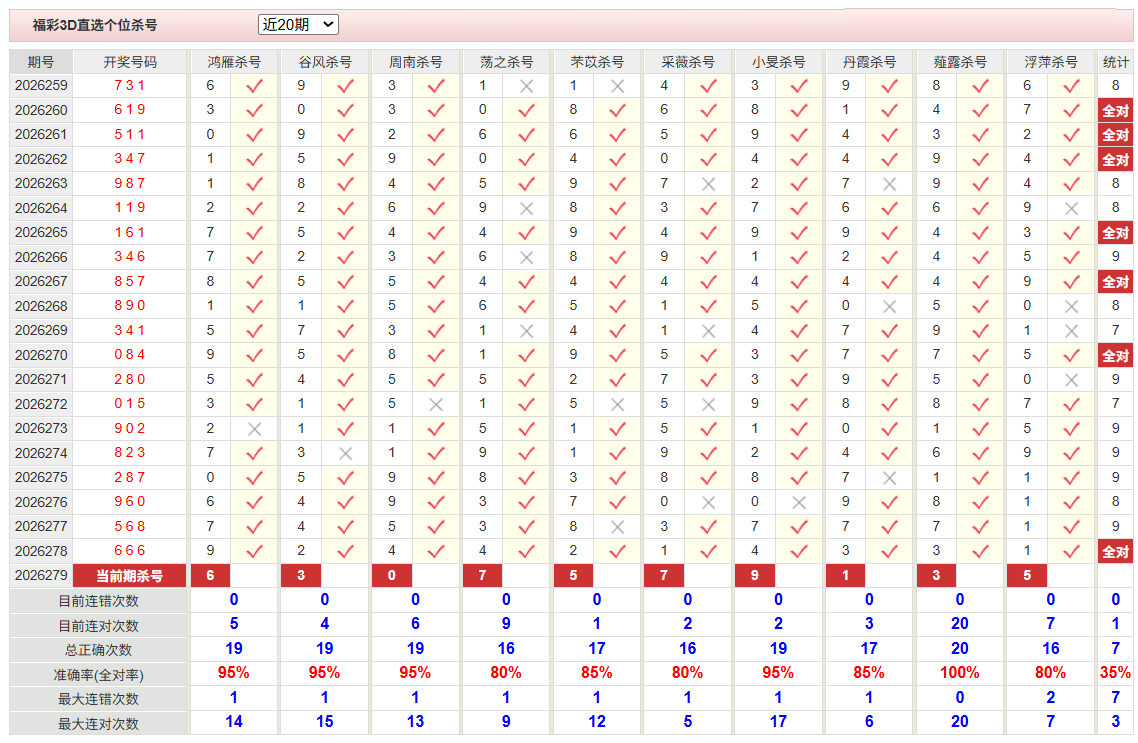Click 谷风杀号 check mark in row 2026270
1138x743 pixels.
[345, 356]
